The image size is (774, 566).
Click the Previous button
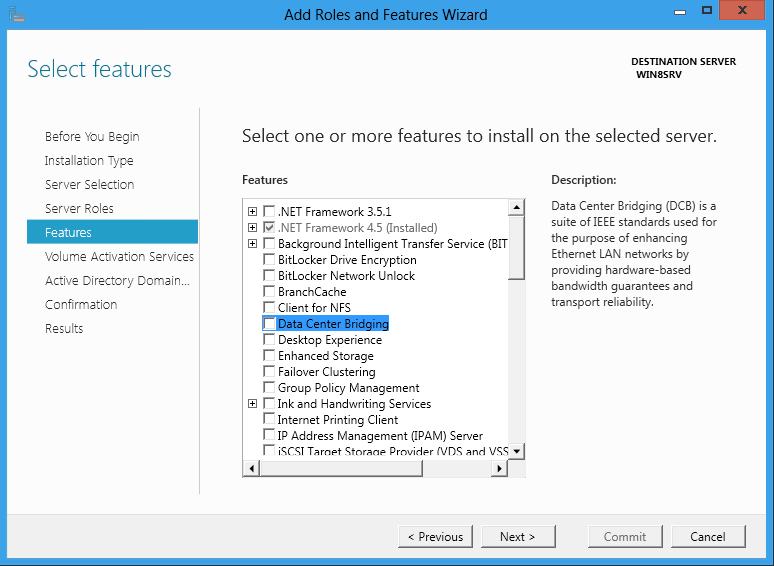tap(435, 536)
